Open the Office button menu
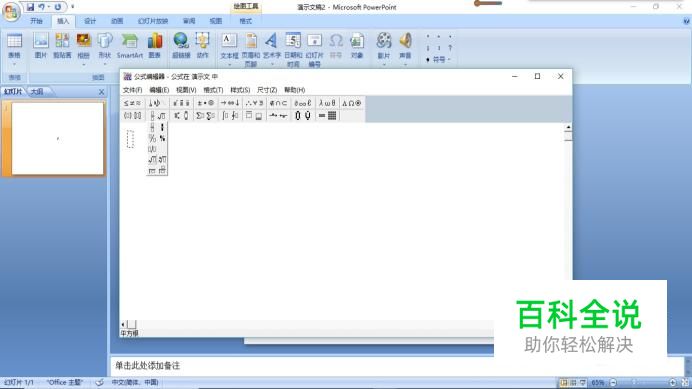 pos(11,11)
